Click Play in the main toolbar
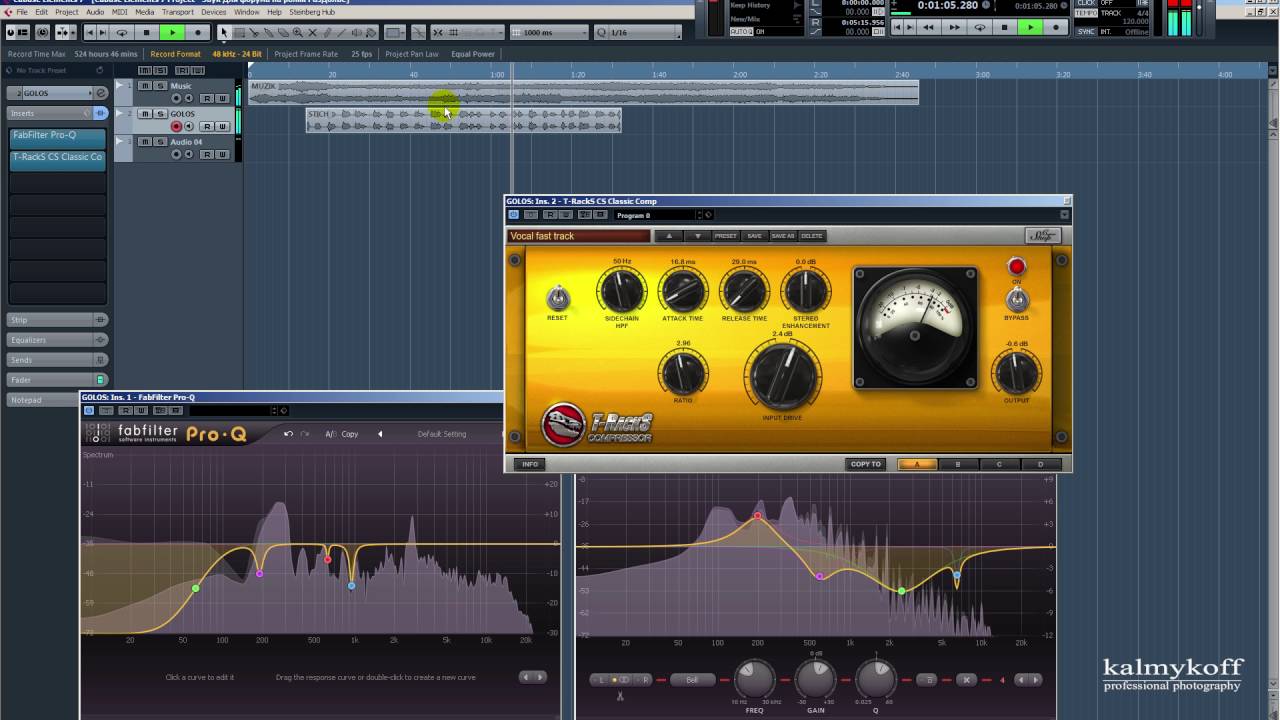 (172, 33)
